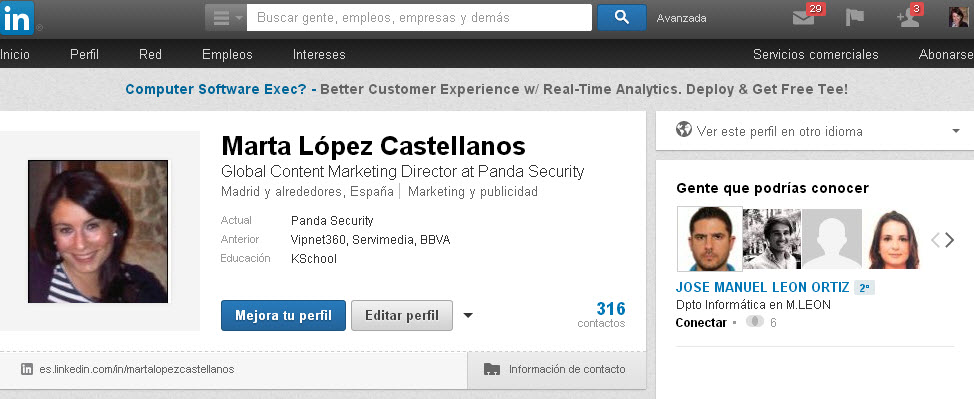
Task: Click Editar perfil button
Action: (402, 316)
